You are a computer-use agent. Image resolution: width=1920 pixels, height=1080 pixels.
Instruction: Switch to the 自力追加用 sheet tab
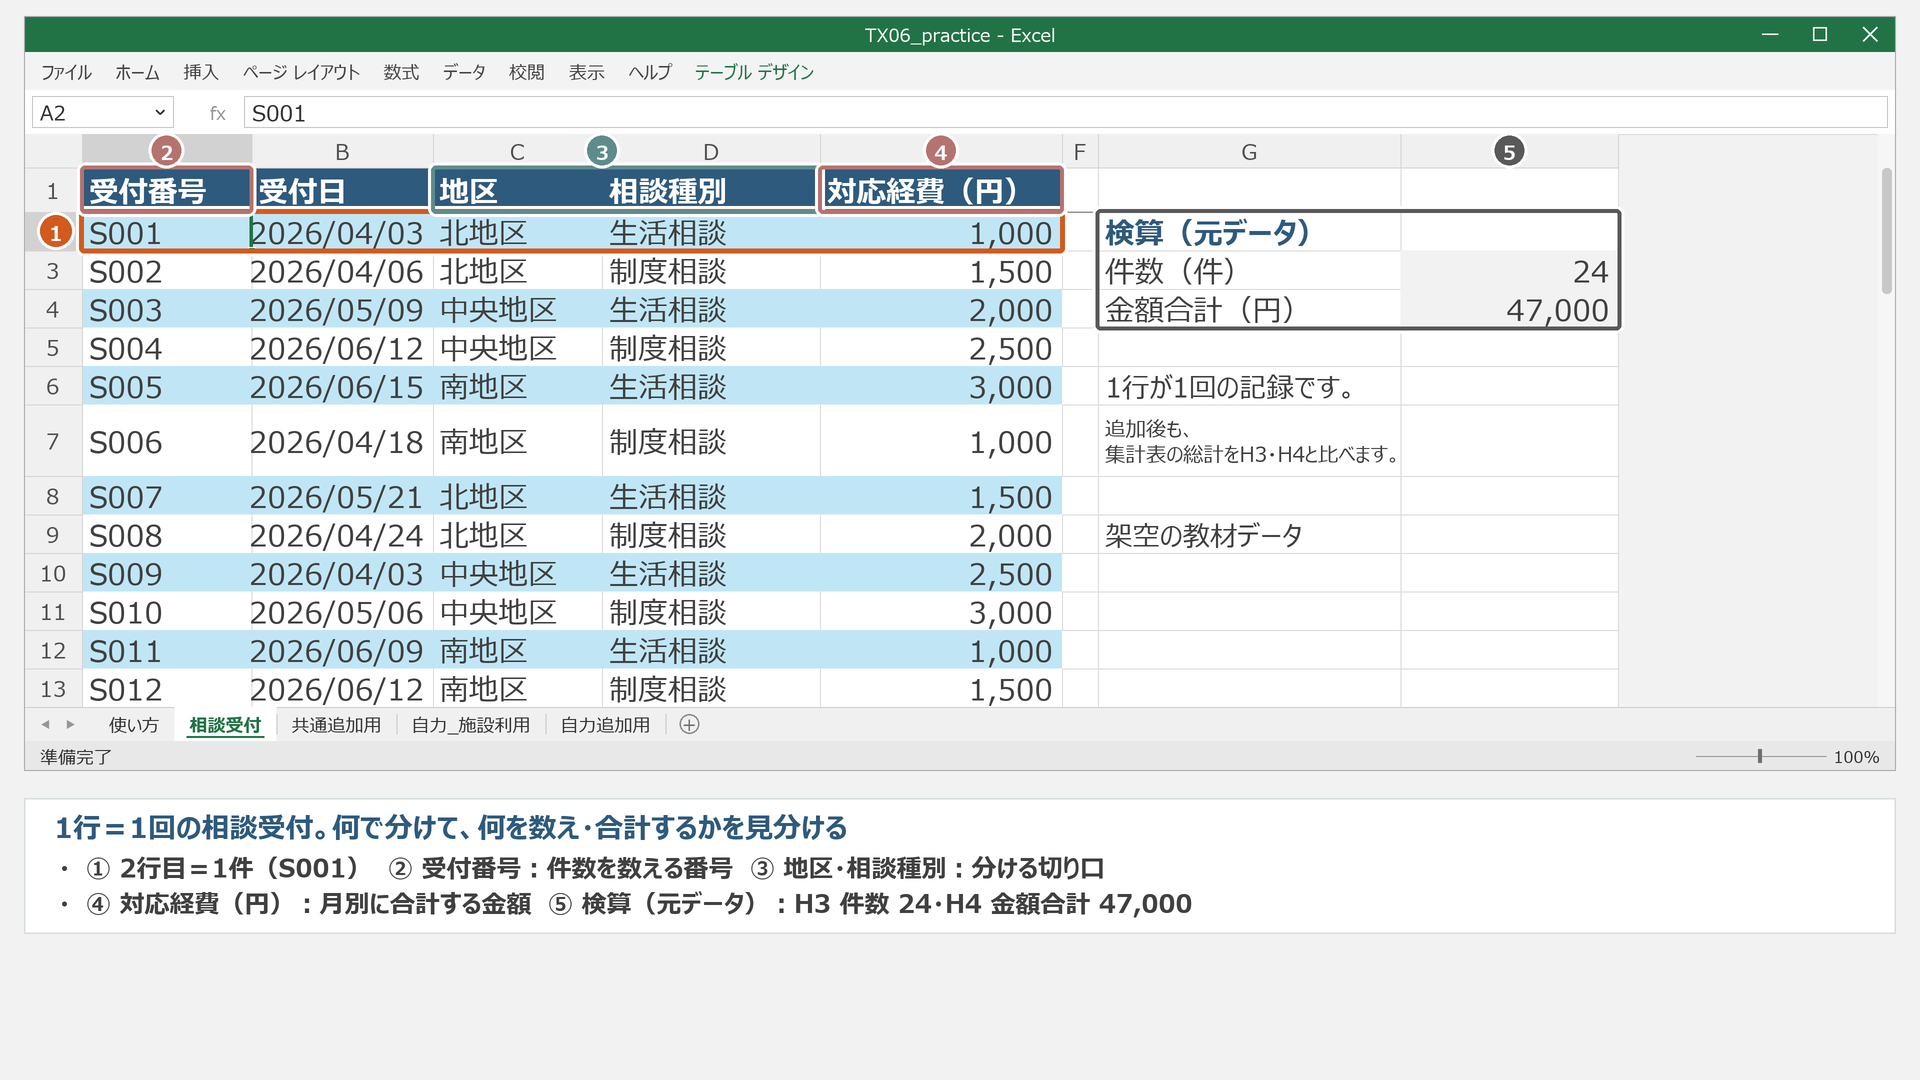click(605, 725)
